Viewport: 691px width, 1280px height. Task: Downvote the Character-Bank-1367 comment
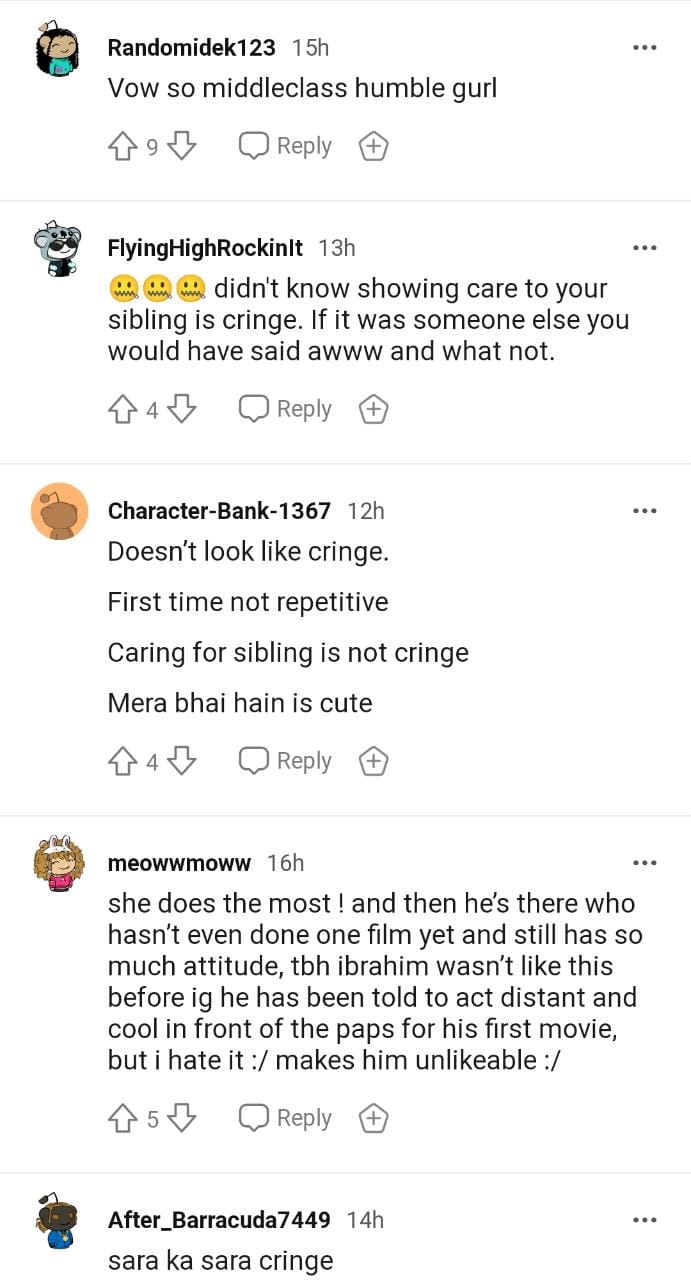(181, 762)
